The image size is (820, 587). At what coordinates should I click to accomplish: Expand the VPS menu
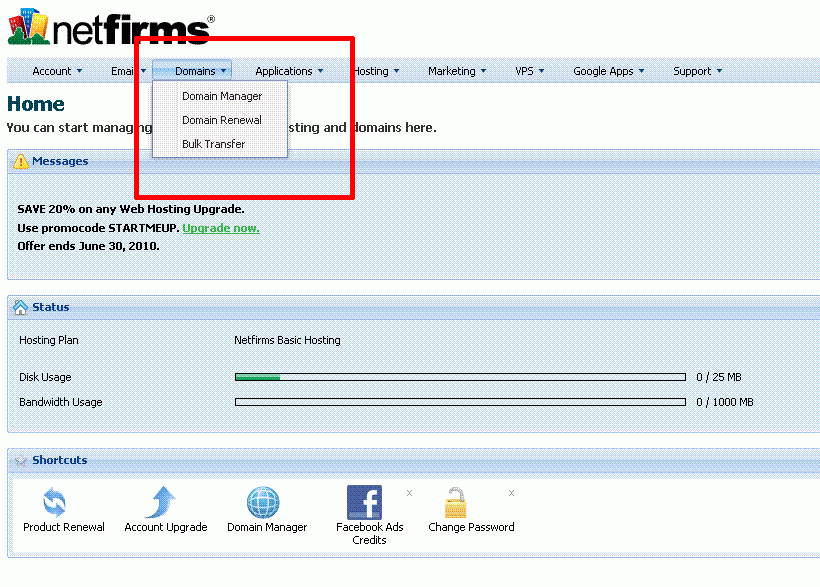(x=529, y=71)
